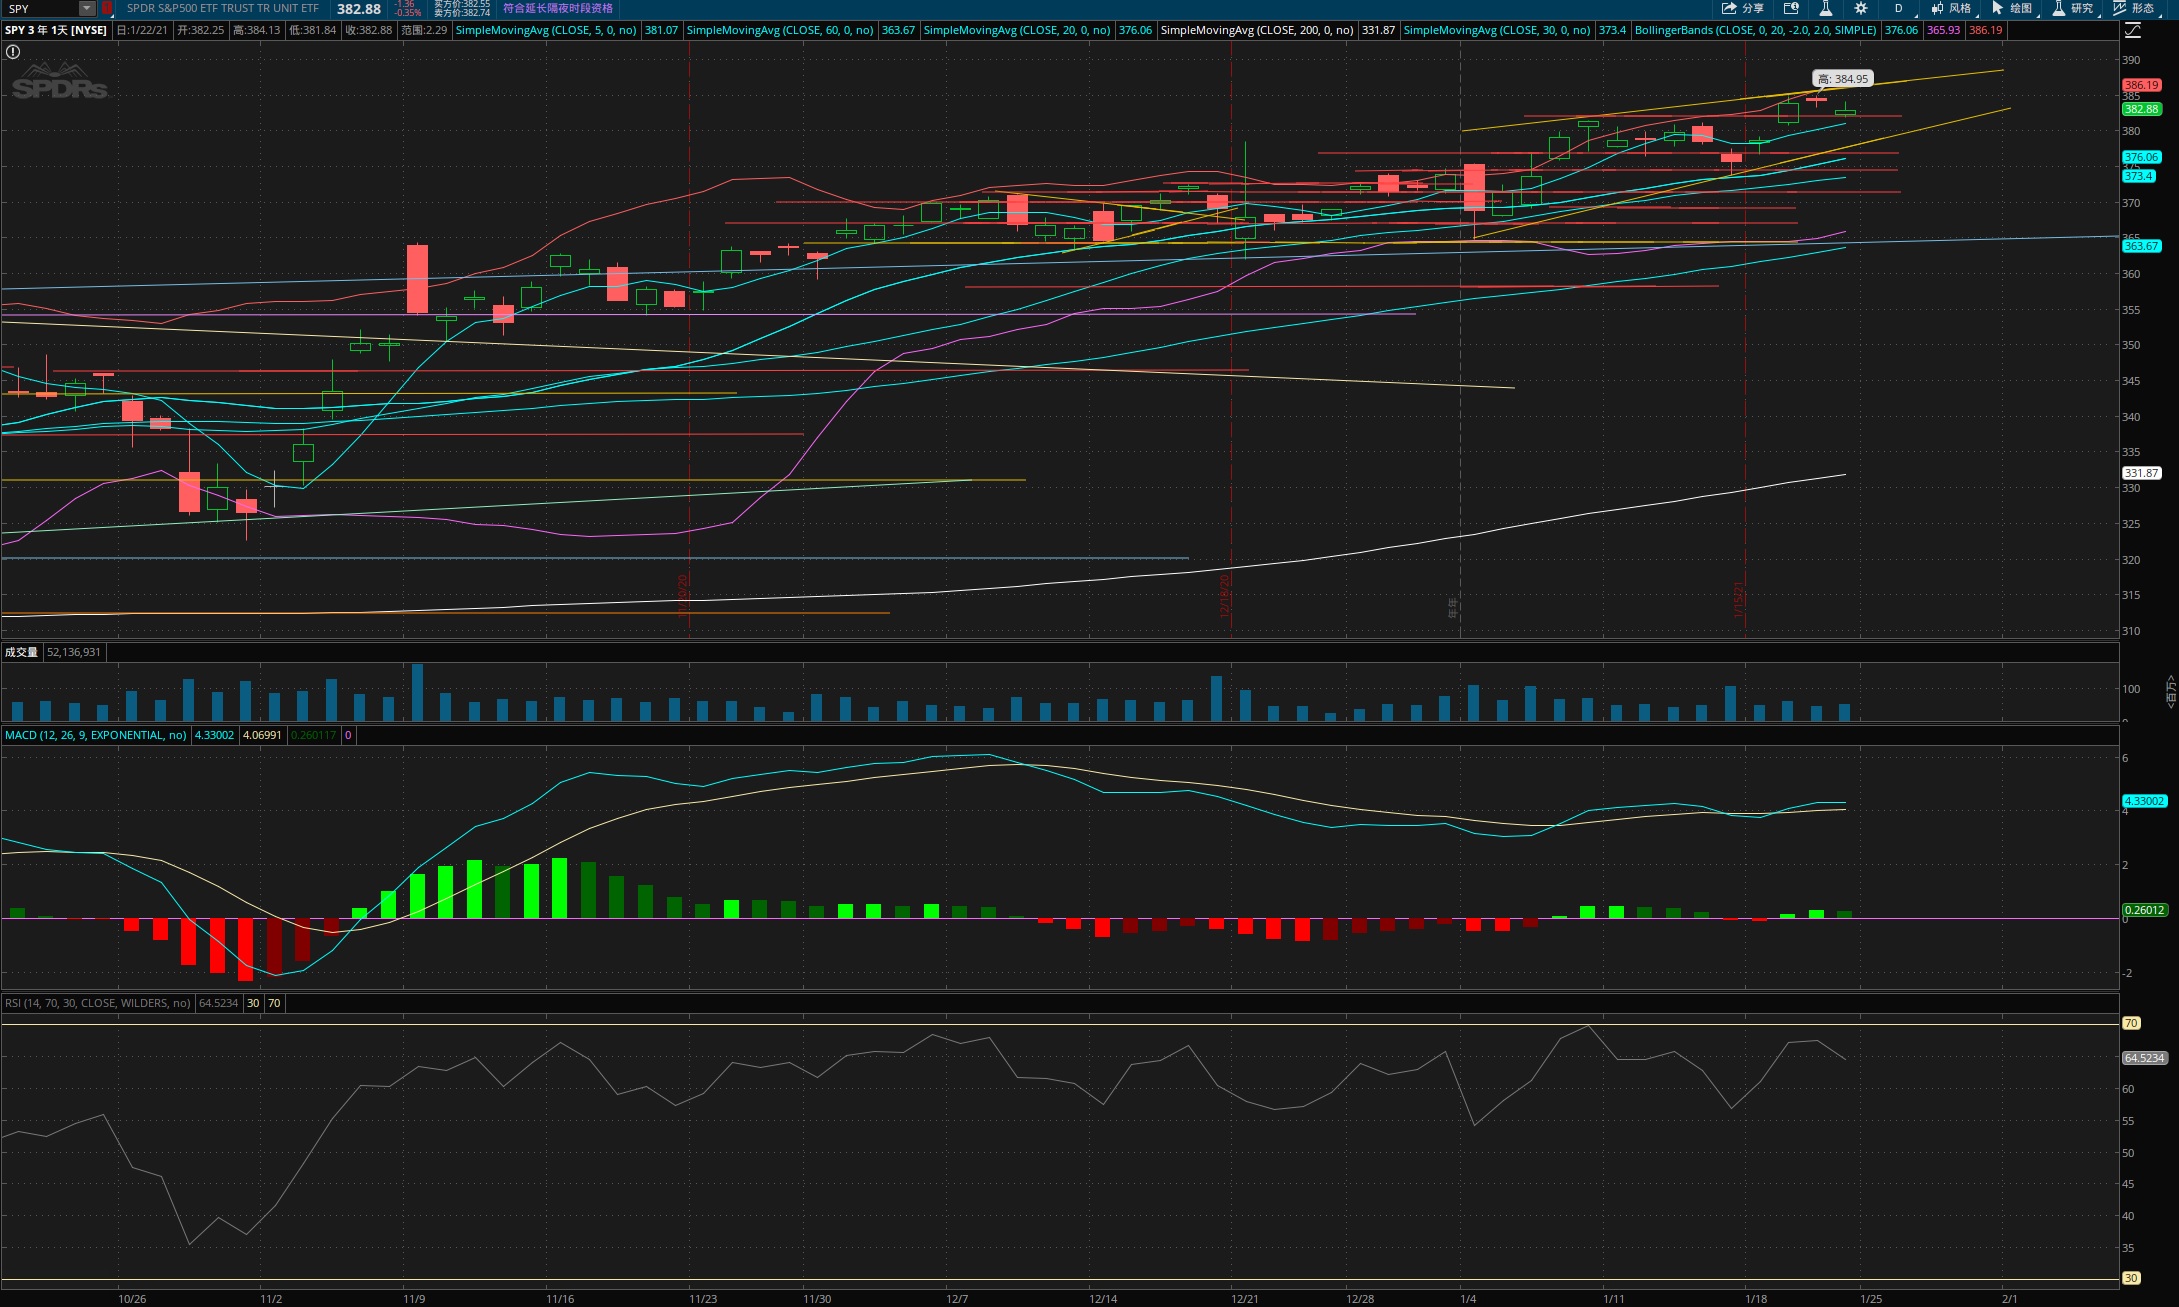
Task: Click the extended-hours eligibility purple link
Action: (557, 8)
